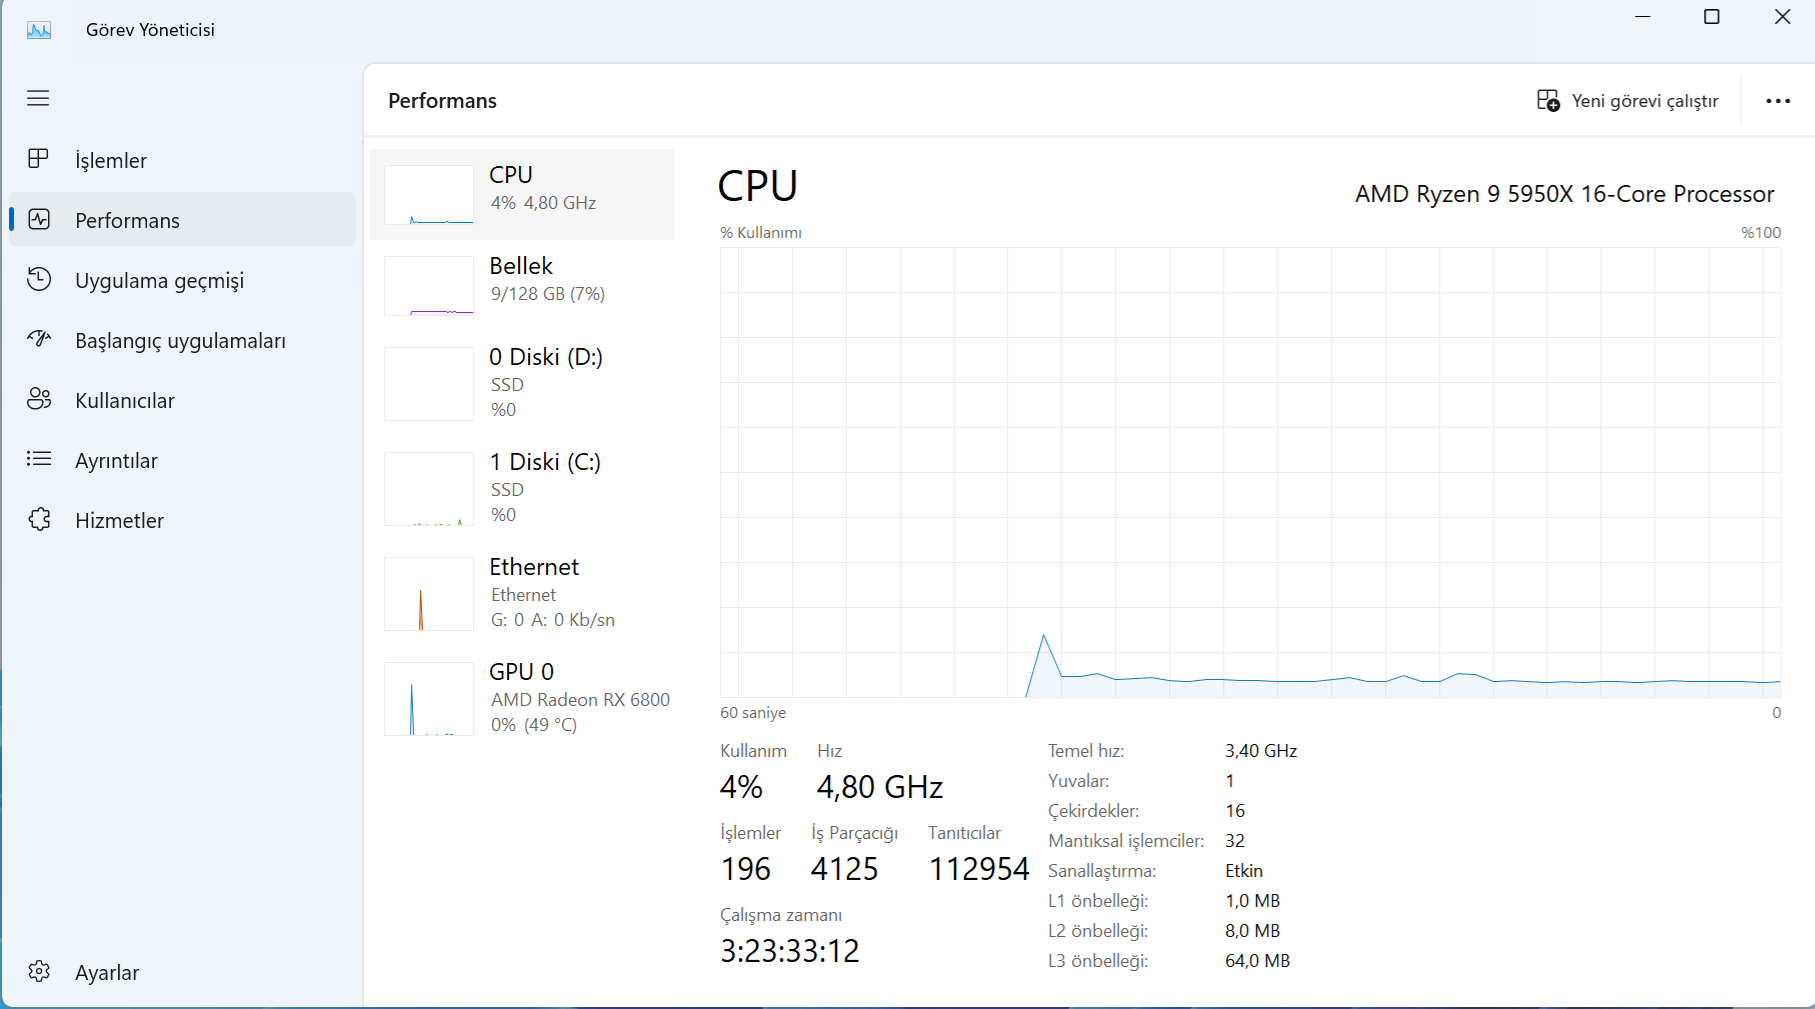Viewport: 1815px width, 1009px height.
Task: Select the 0 Diski (D:) graph thumbnail
Action: click(429, 384)
